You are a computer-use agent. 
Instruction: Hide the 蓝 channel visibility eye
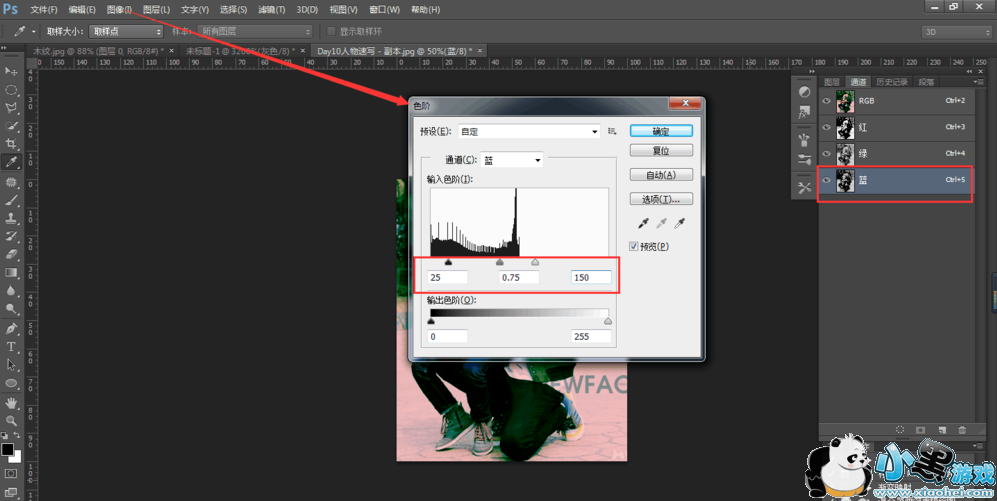[827, 180]
